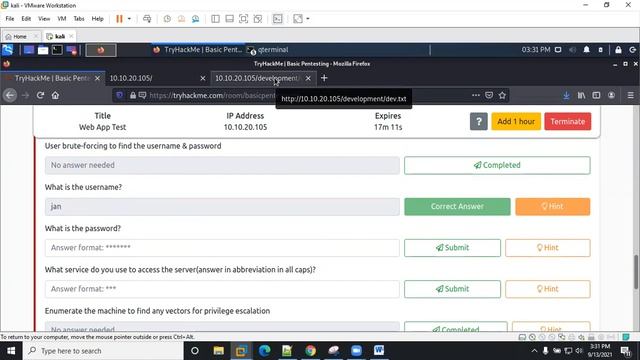Save page to Pocket
This screenshot has height=360, width=640.
click(x=489, y=95)
